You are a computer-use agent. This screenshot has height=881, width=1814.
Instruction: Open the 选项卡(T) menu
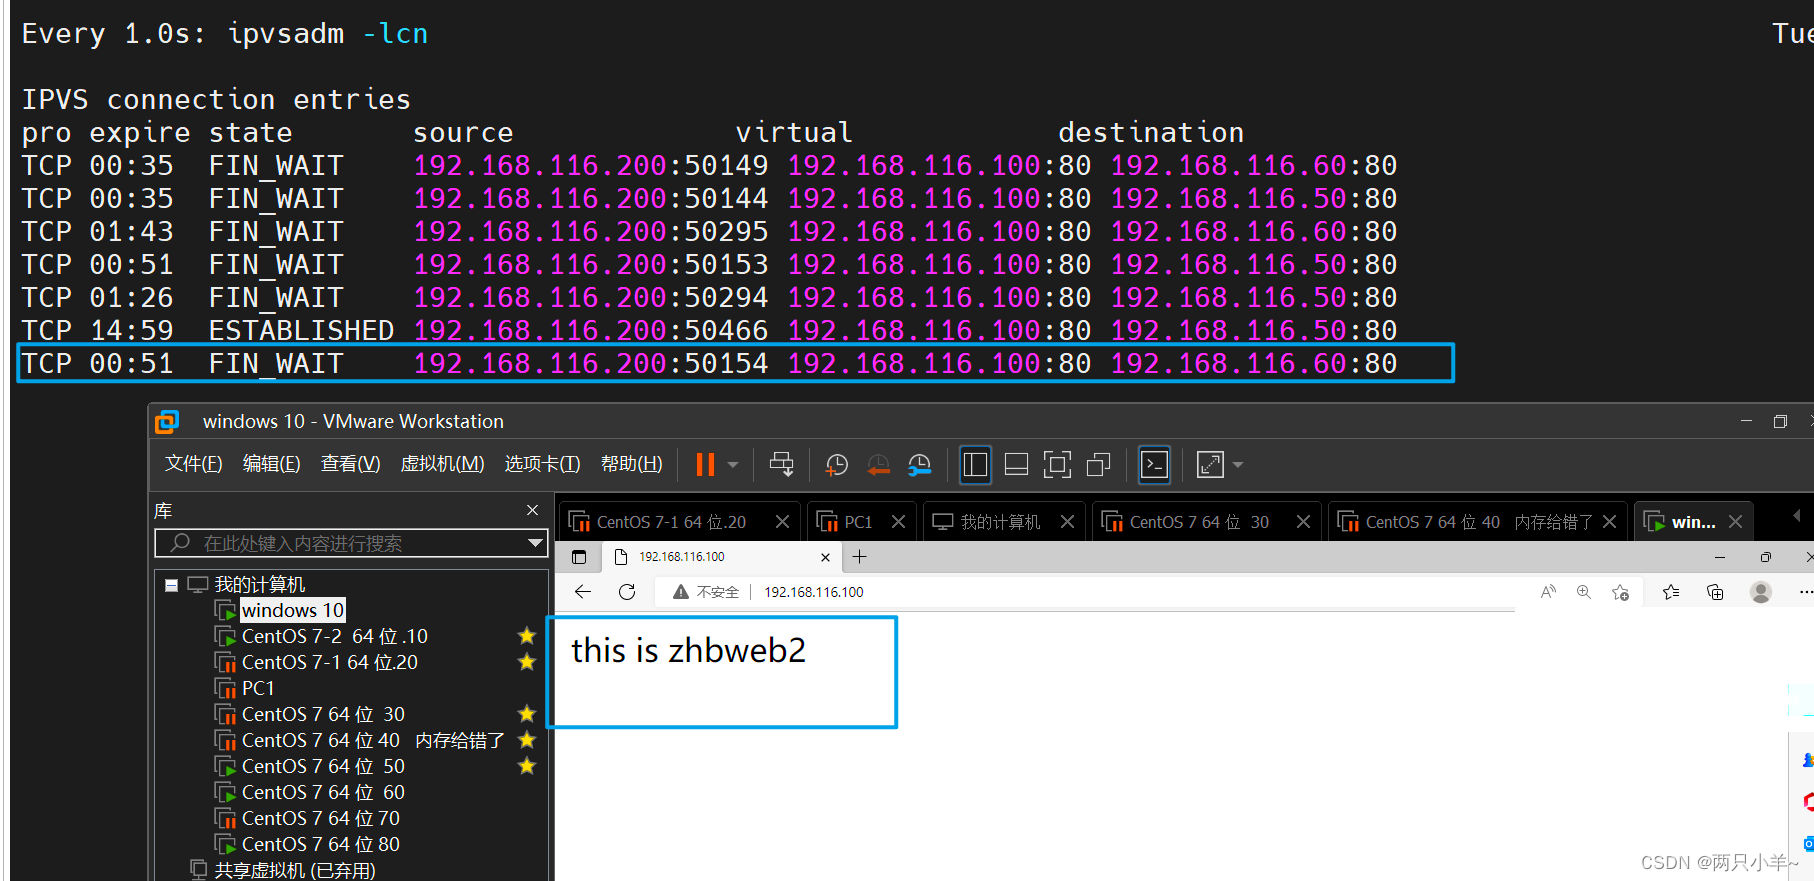pyautogui.click(x=542, y=464)
